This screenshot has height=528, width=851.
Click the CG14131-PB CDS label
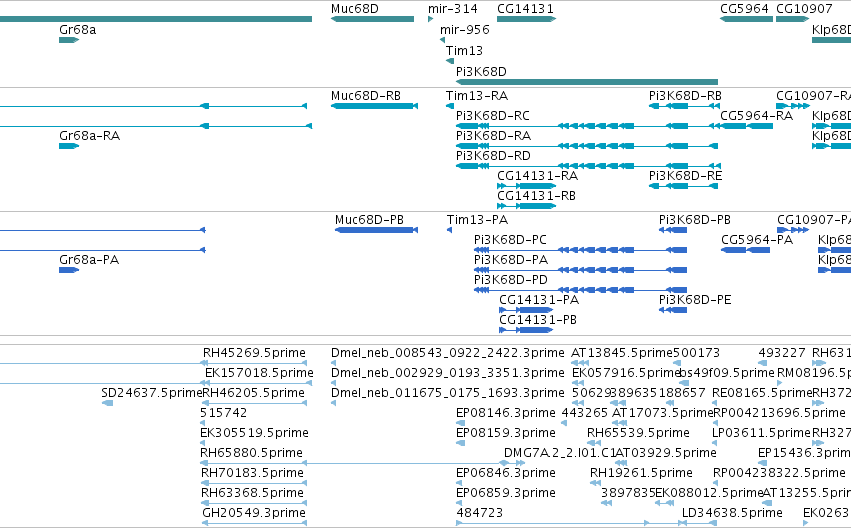click(538, 320)
